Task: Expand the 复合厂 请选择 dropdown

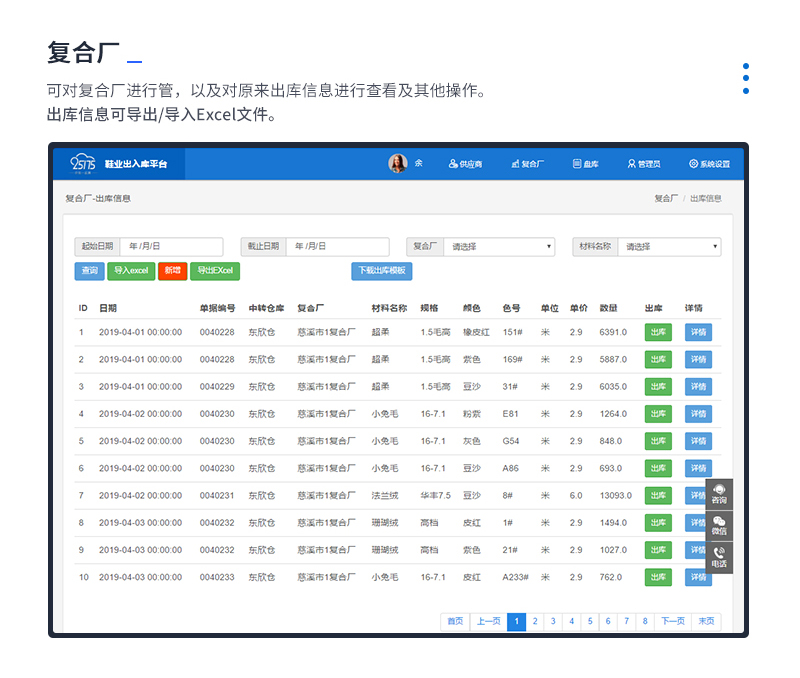Action: pos(499,247)
